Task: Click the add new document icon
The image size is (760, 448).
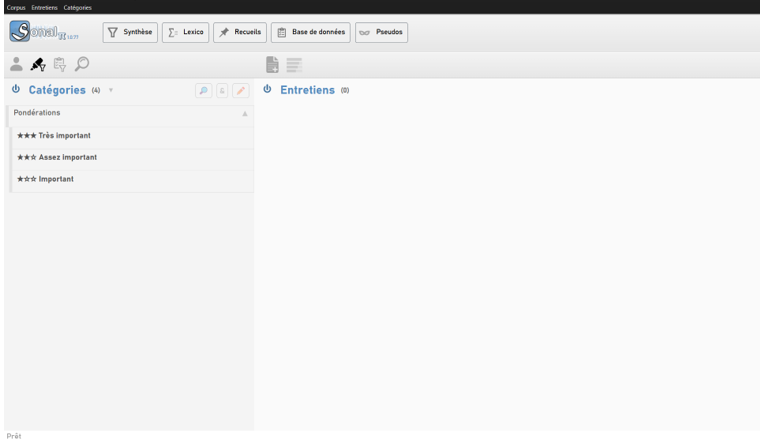Action: point(272,64)
